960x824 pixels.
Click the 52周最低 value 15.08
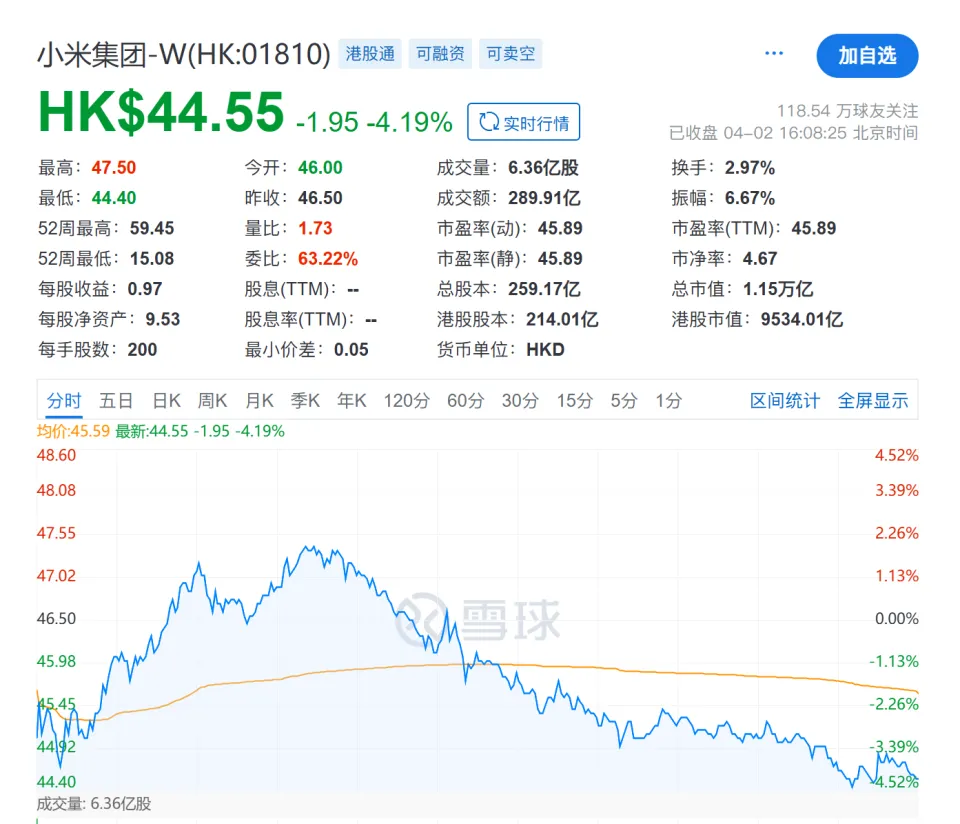tap(152, 258)
